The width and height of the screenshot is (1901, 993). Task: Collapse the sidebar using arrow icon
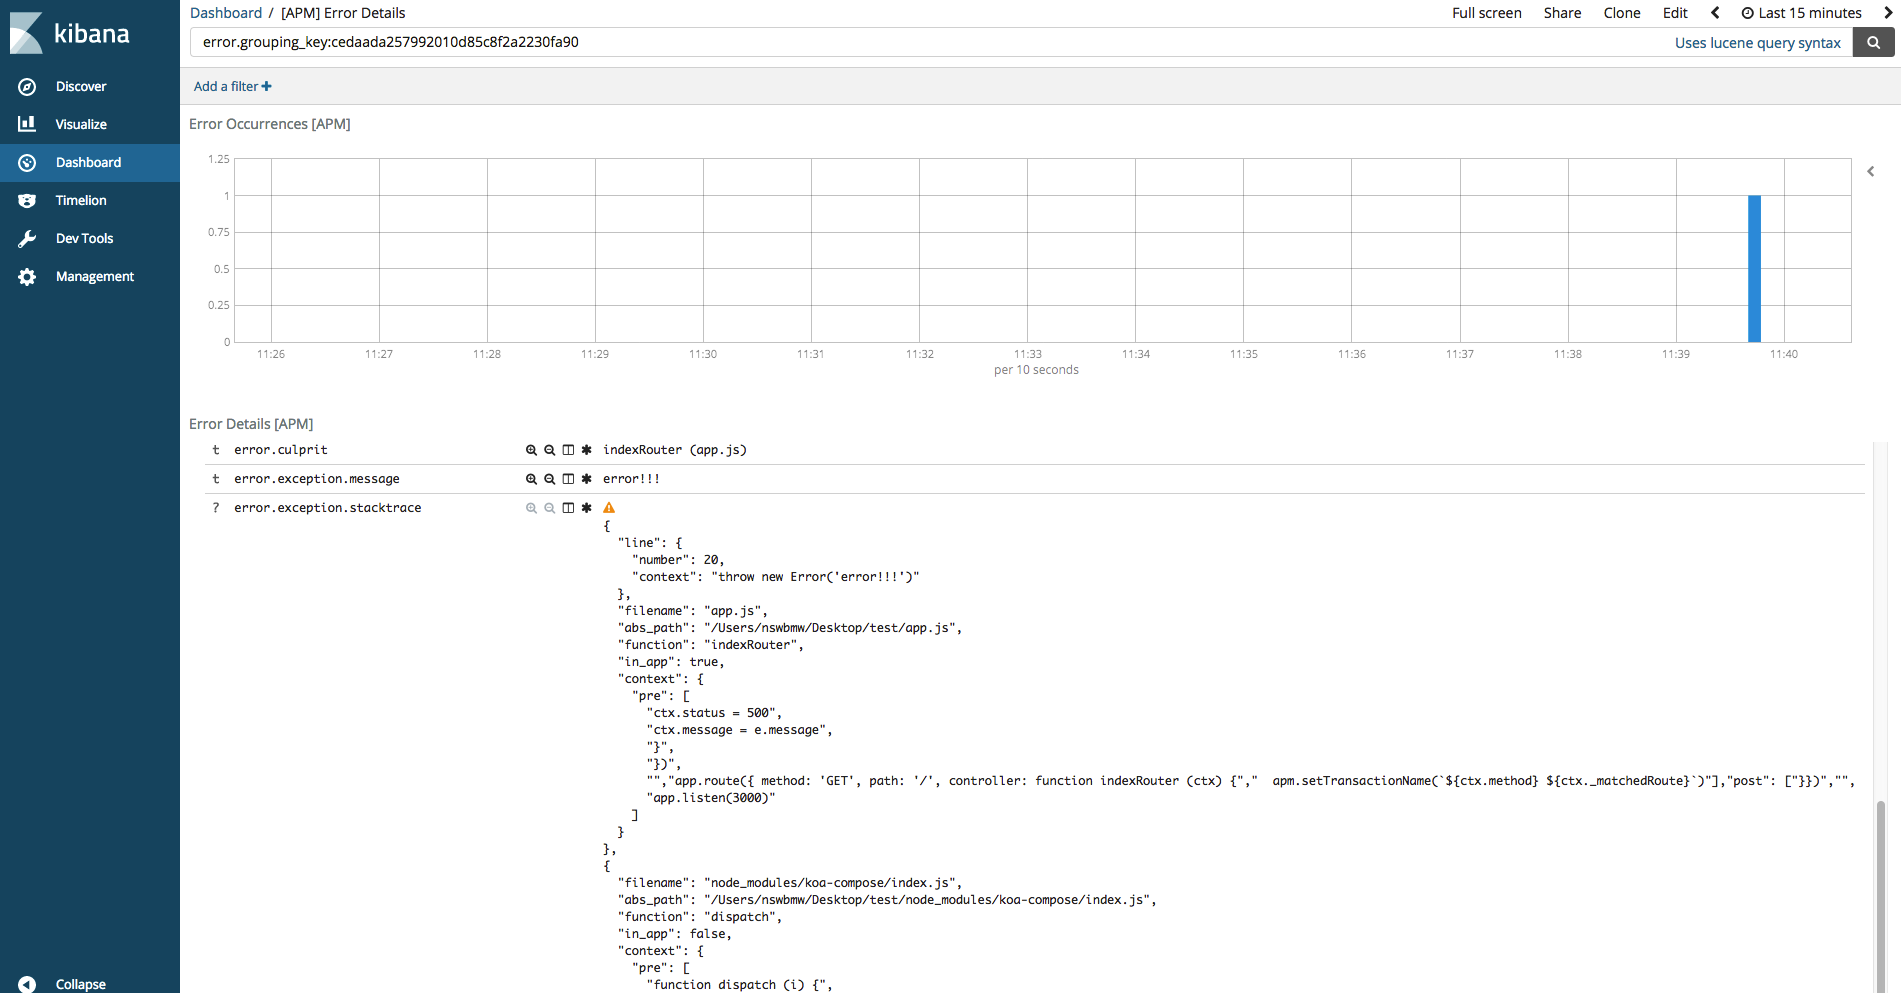(27, 984)
